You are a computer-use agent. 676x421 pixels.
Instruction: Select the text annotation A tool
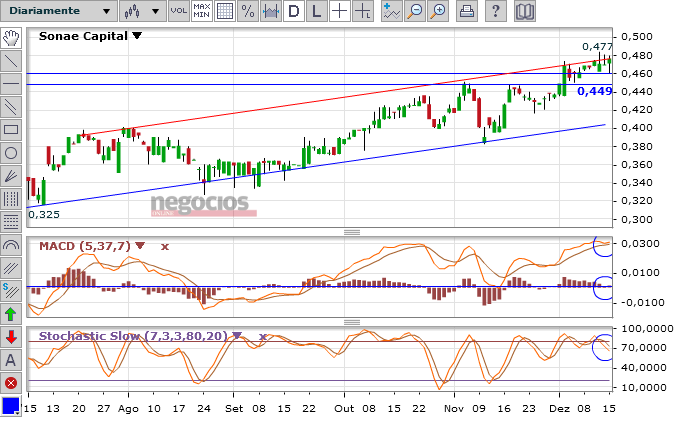(x=11, y=360)
